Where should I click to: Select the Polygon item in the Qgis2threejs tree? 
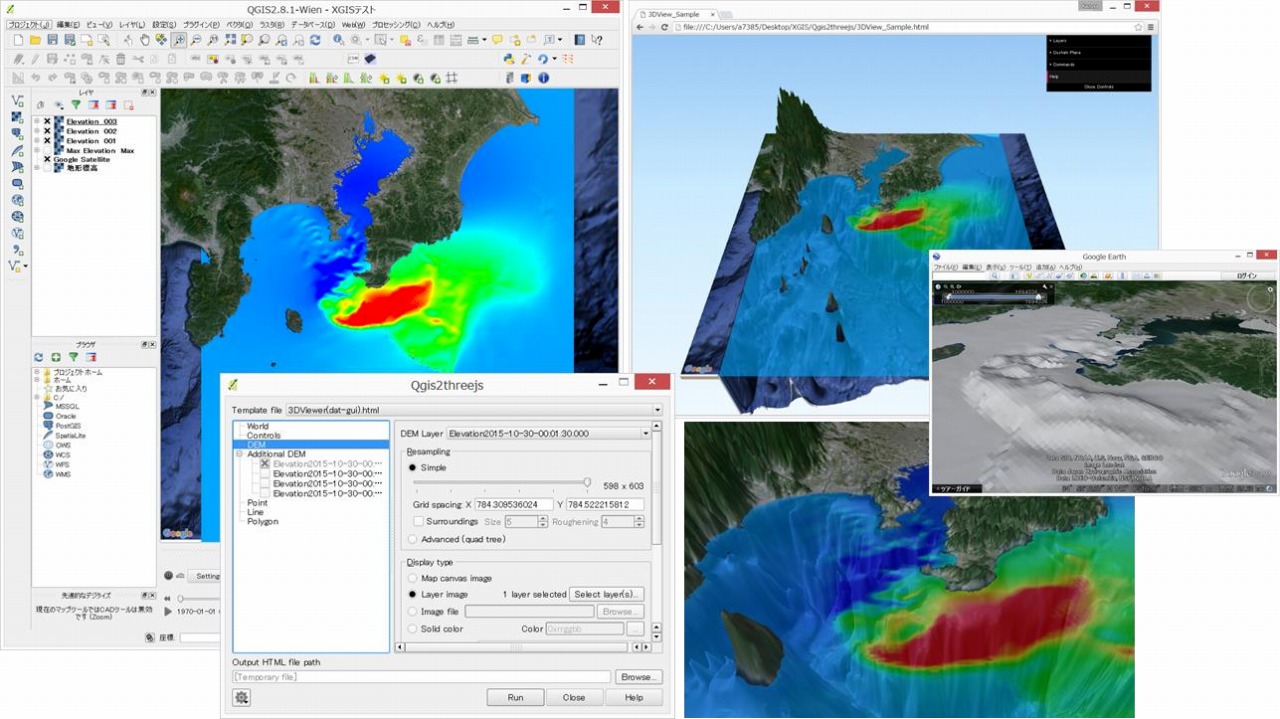pyautogui.click(x=262, y=521)
